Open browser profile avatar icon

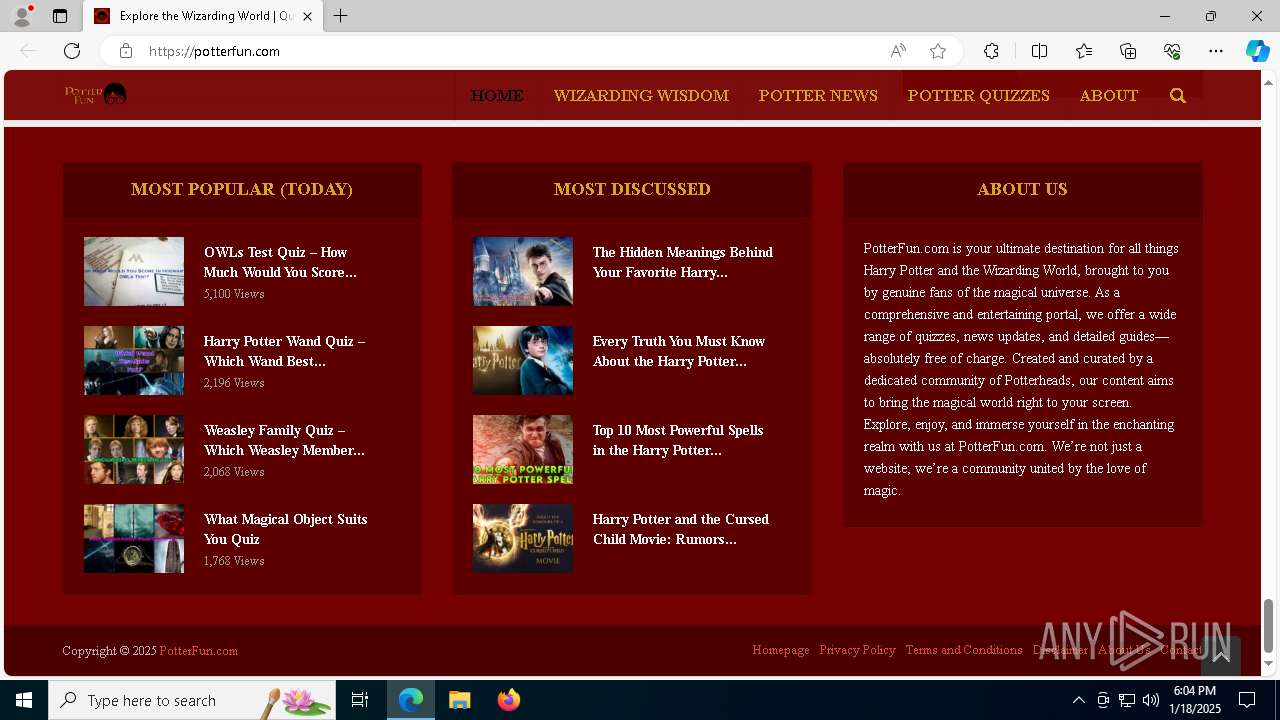point(22,16)
